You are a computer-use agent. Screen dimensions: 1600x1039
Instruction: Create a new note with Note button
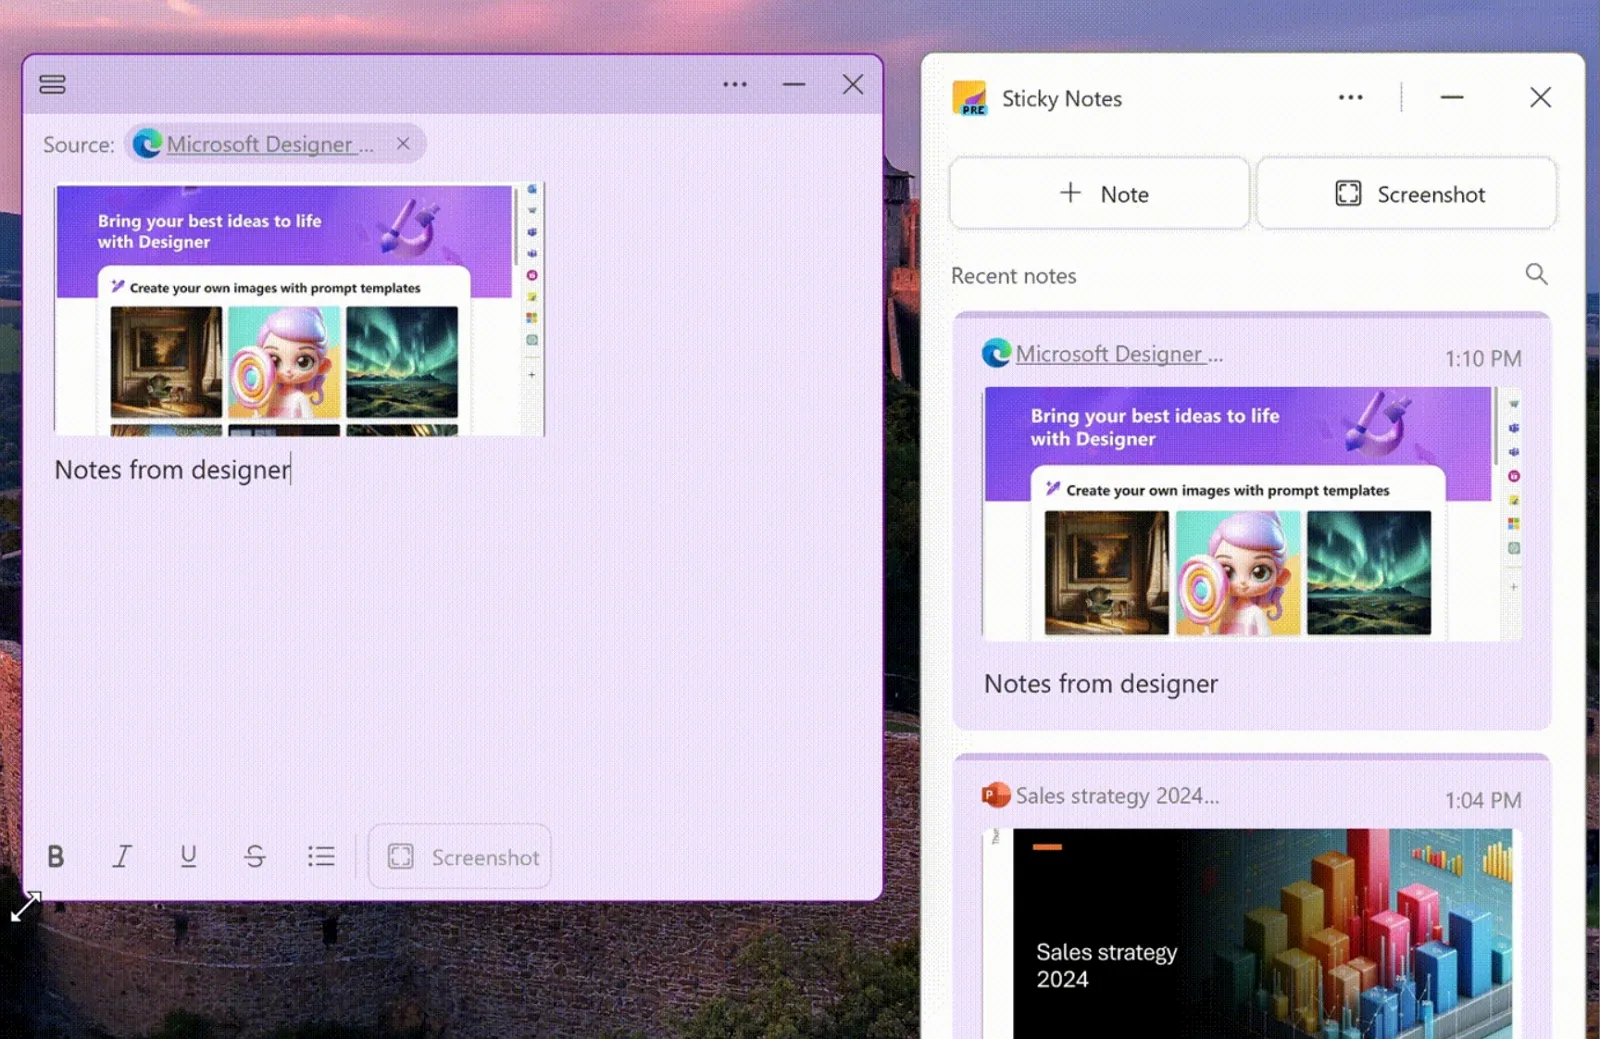click(x=1100, y=194)
